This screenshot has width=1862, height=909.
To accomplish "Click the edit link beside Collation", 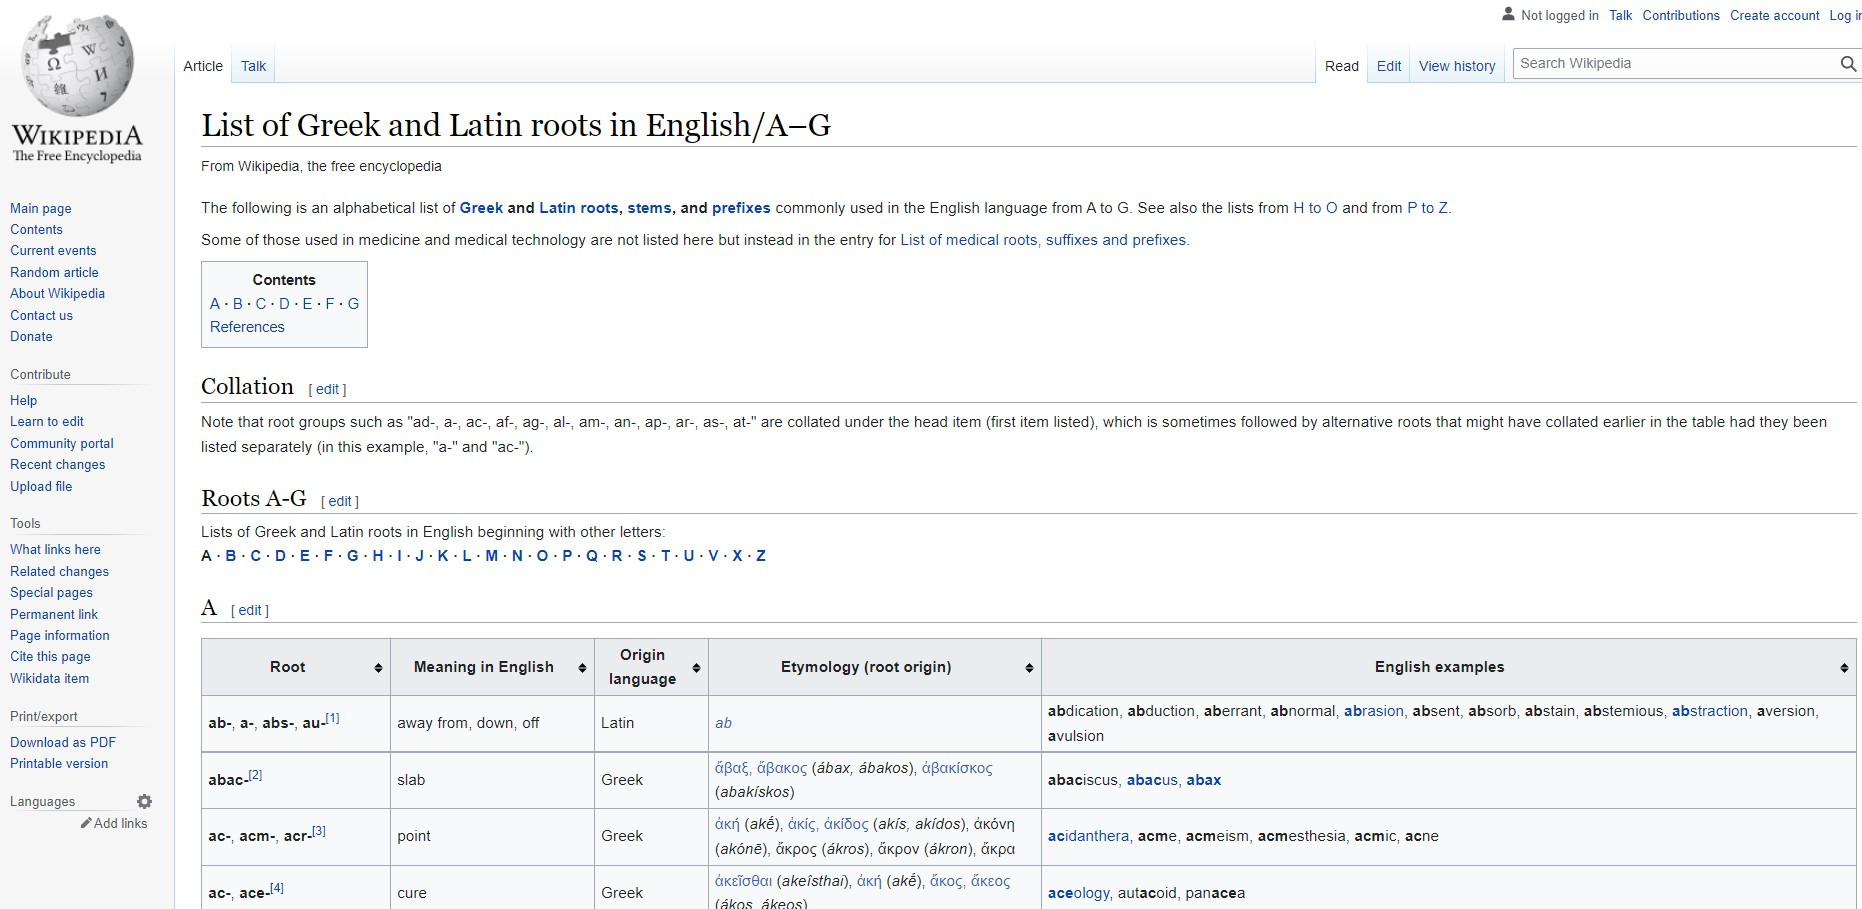I will click(x=328, y=388).
